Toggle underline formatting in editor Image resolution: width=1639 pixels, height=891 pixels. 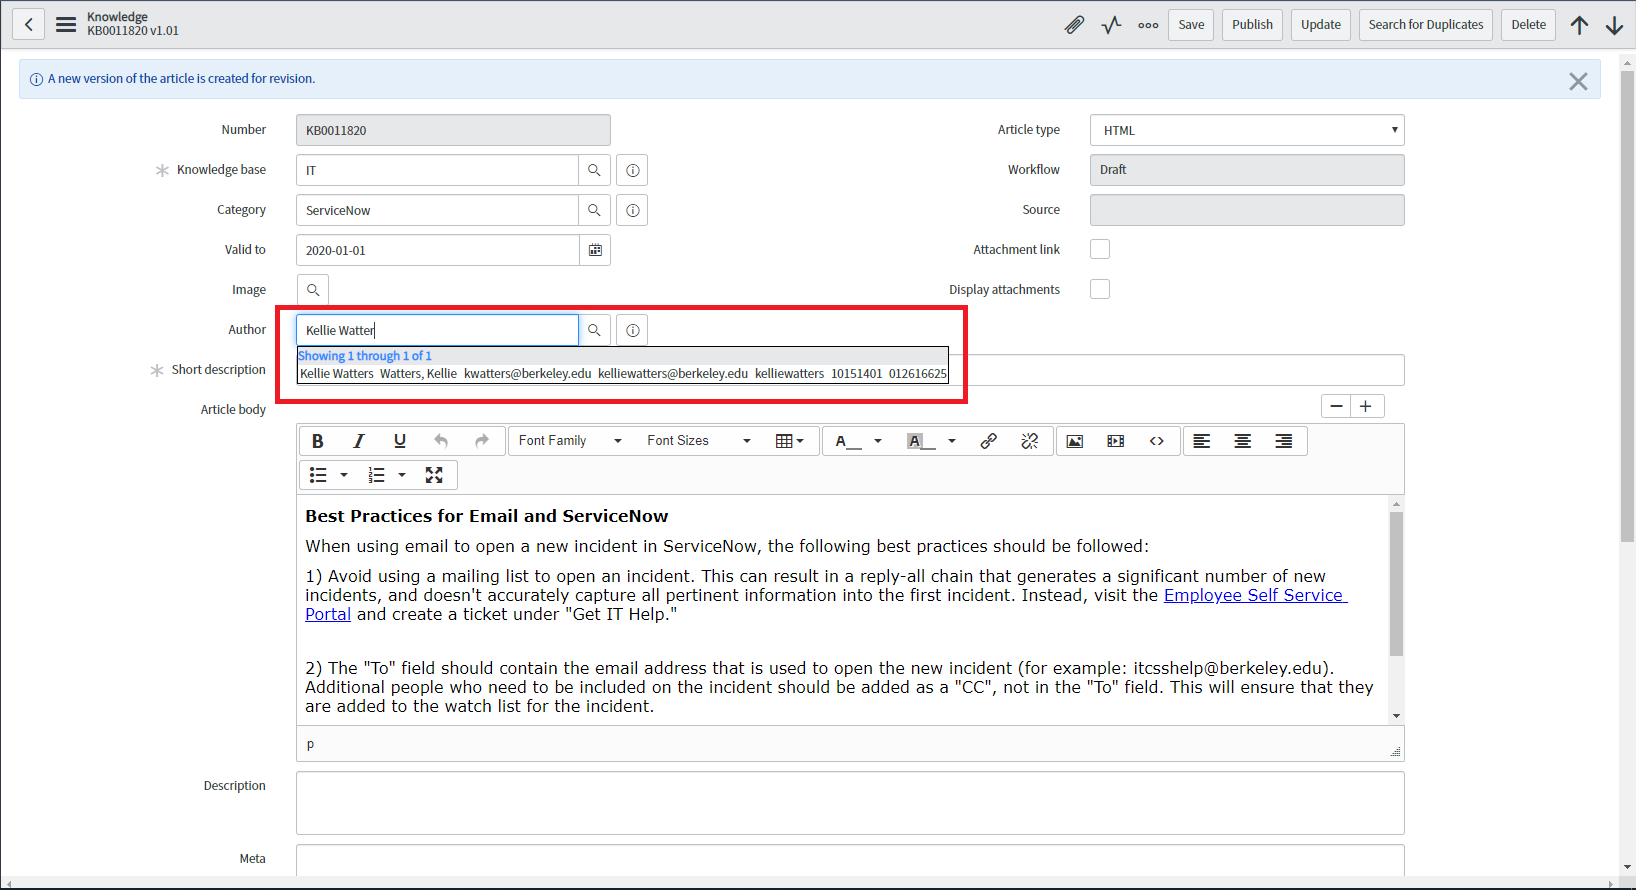click(x=400, y=441)
